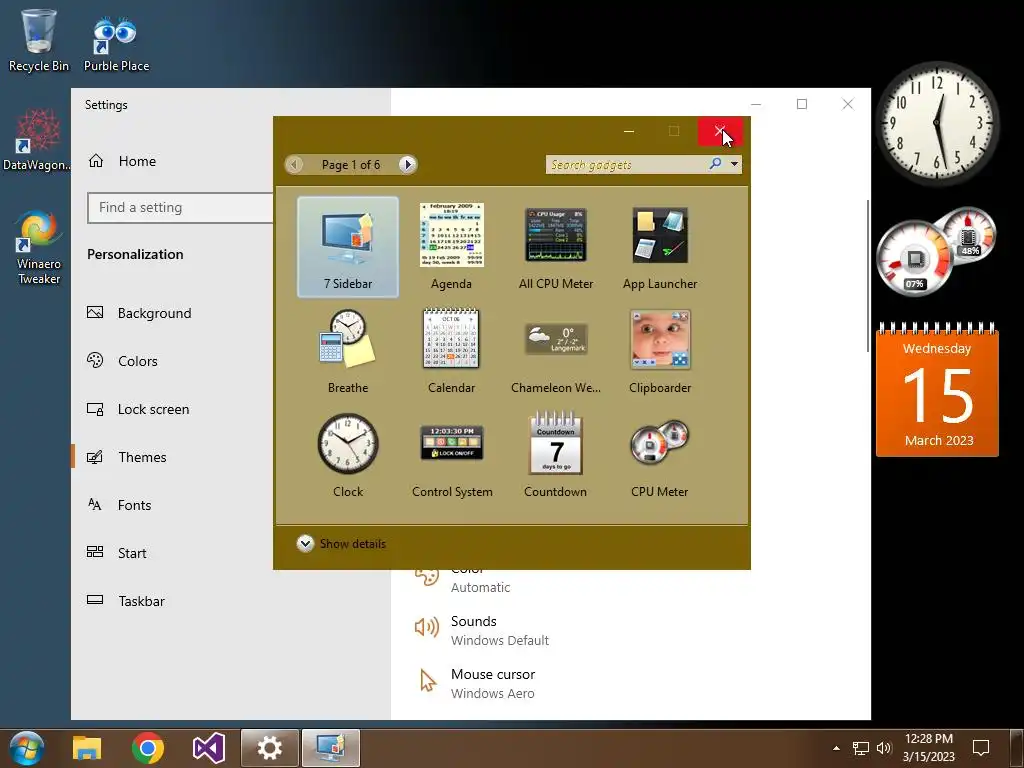This screenshot has height=768, width=1024.
Task: Close the gadget gallery window
Action: point(720,131)
